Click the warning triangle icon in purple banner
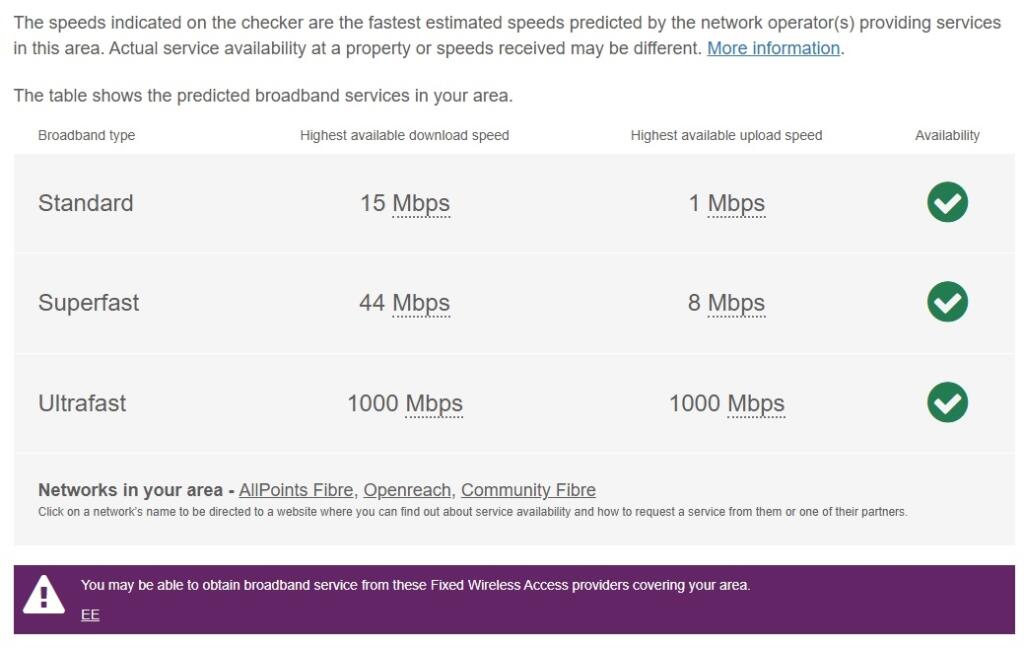Screen dimensions: 1024x647 (x=44, y=596)
